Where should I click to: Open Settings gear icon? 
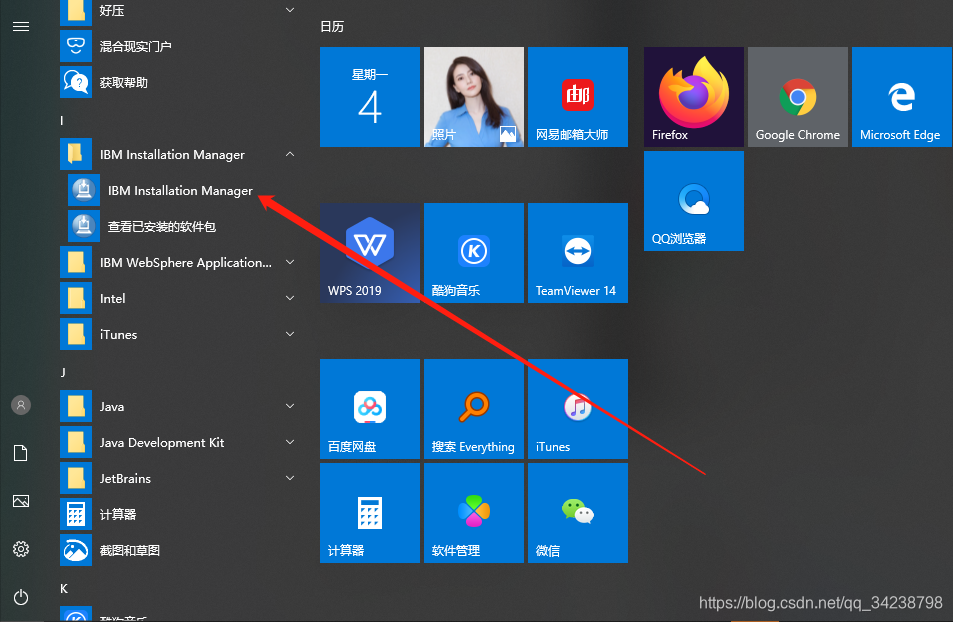click(21, 549)
